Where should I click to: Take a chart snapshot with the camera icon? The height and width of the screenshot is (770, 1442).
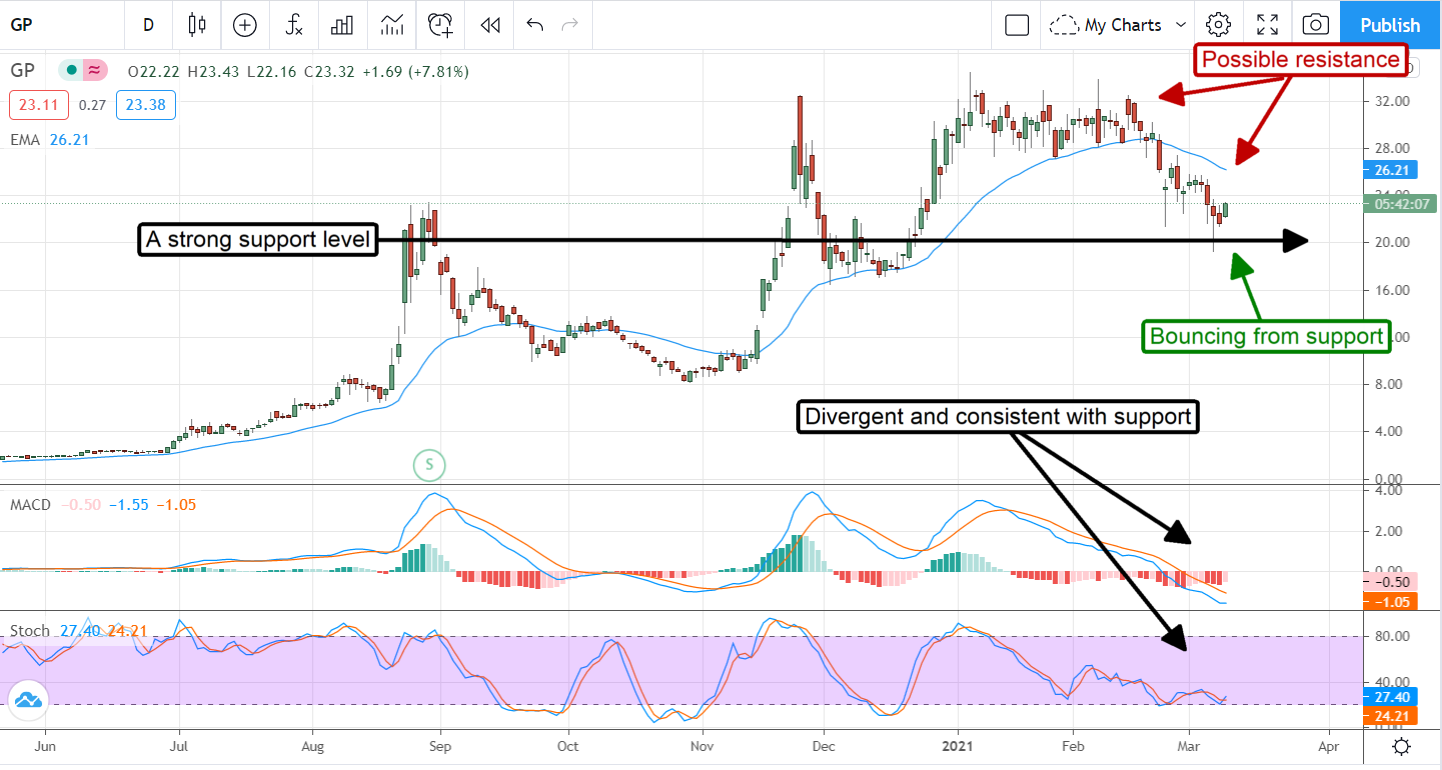coord(1316,25)
